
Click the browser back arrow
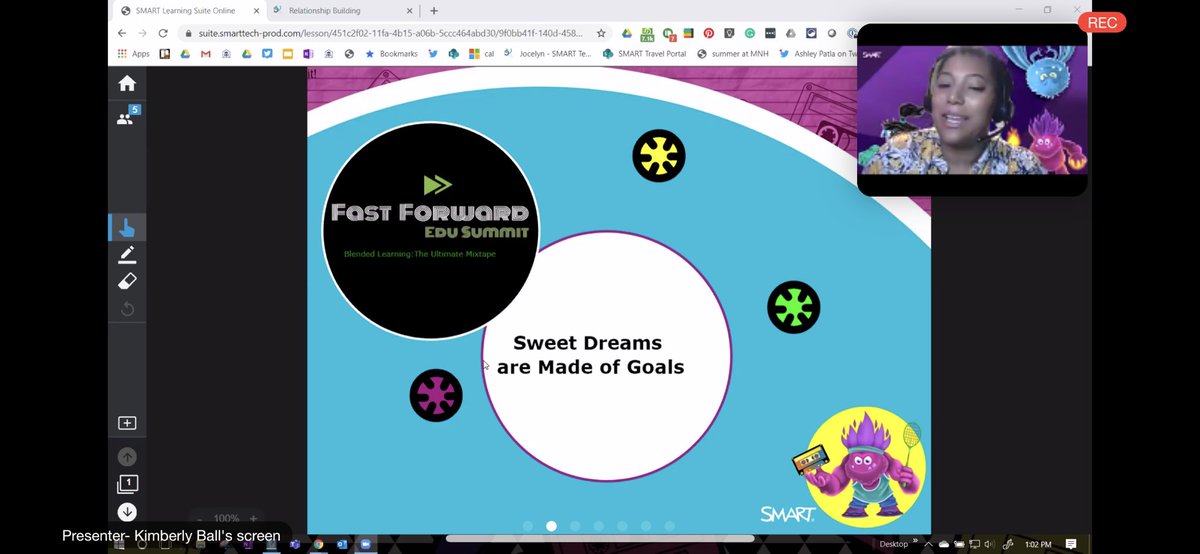(121, 33)
